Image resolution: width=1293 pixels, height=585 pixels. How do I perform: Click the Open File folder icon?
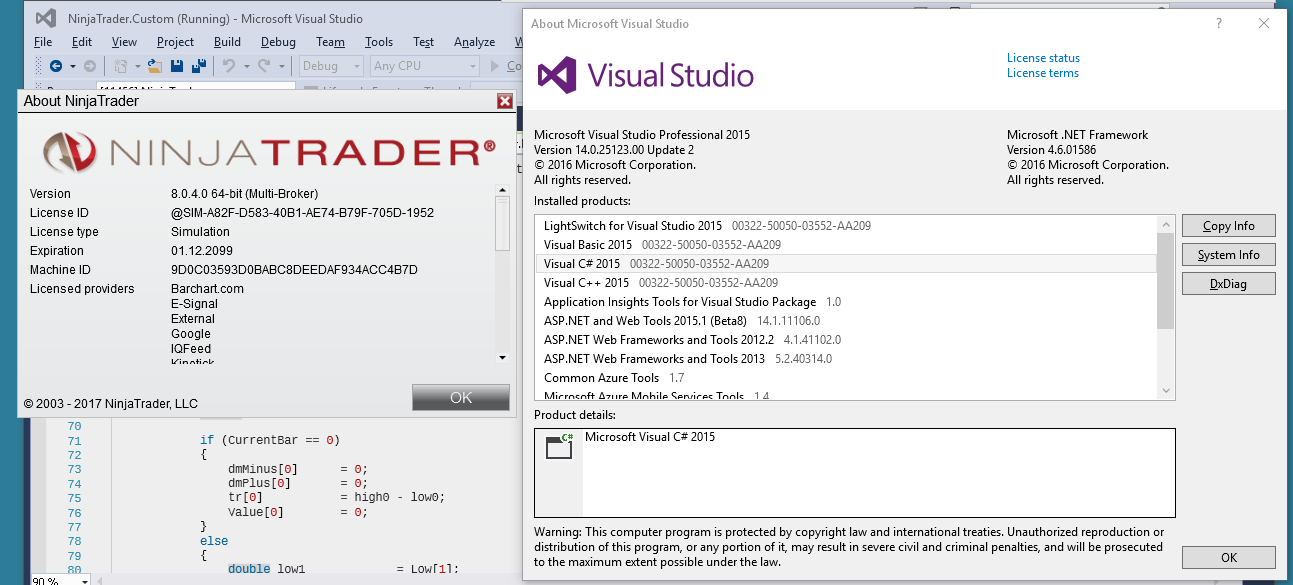tap(155, 66)
